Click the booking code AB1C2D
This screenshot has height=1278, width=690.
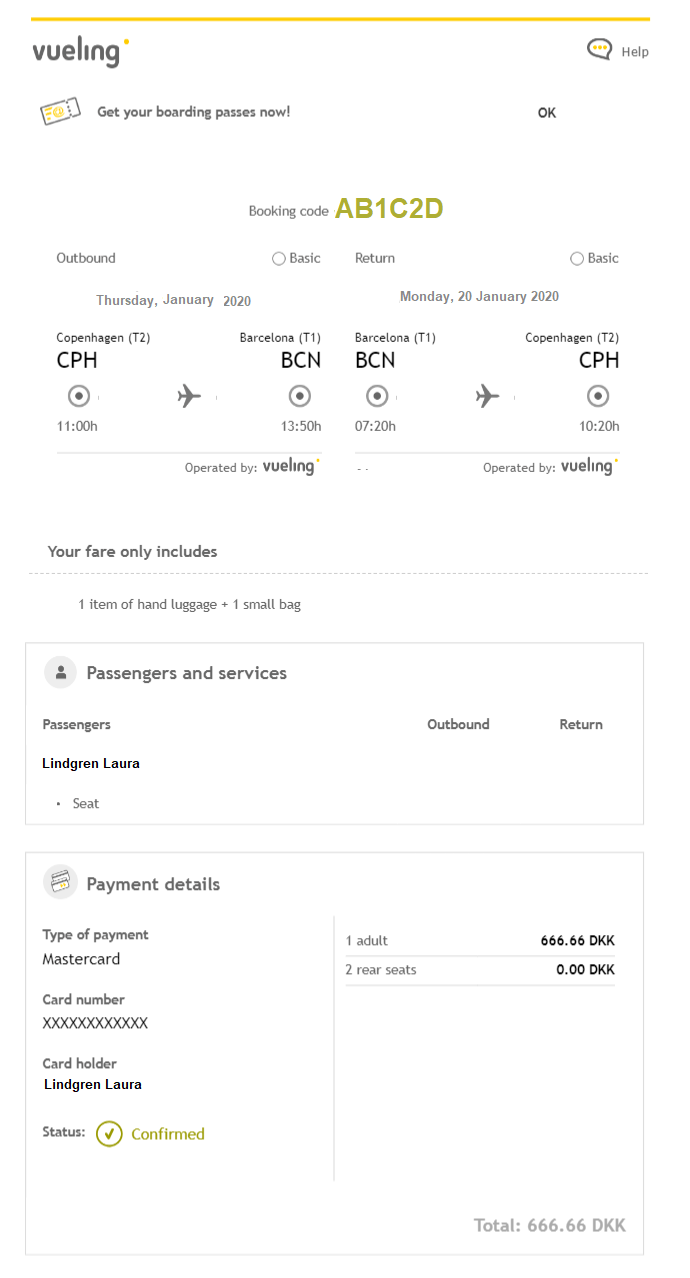(389, 209)
